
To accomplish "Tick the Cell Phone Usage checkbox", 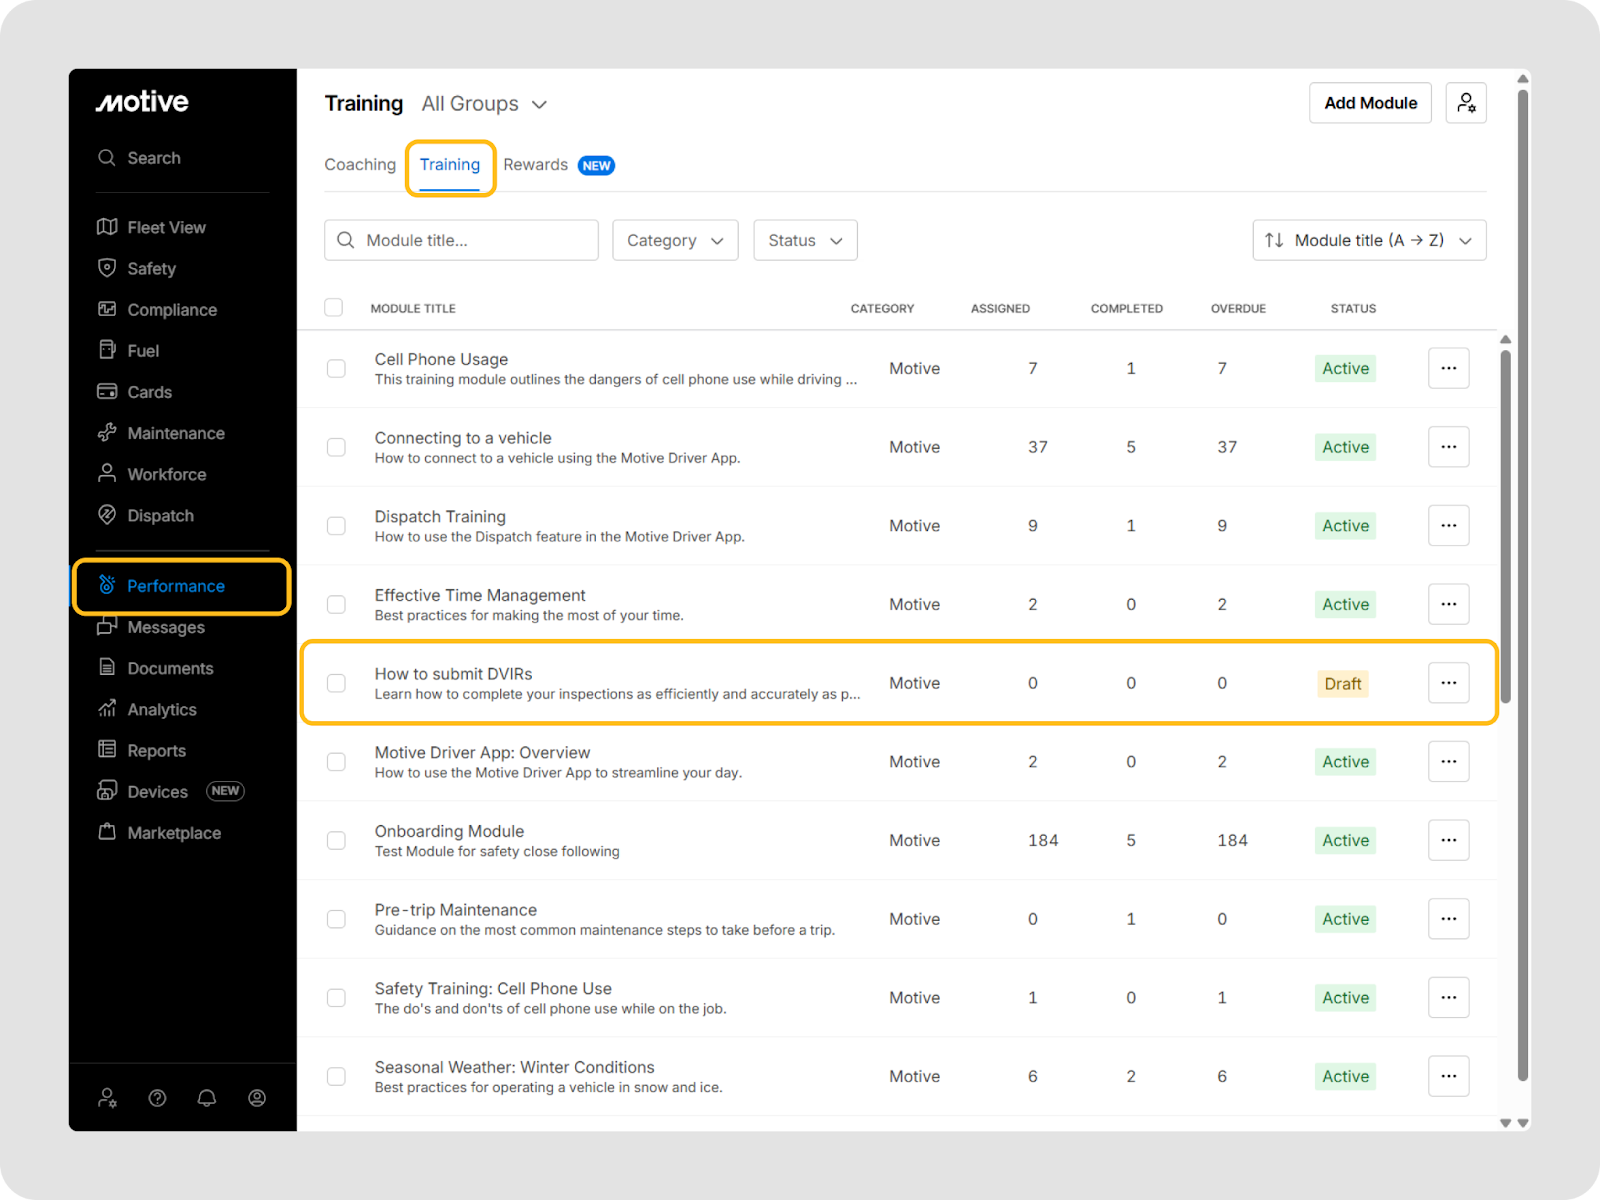I will tap(336, 369).
